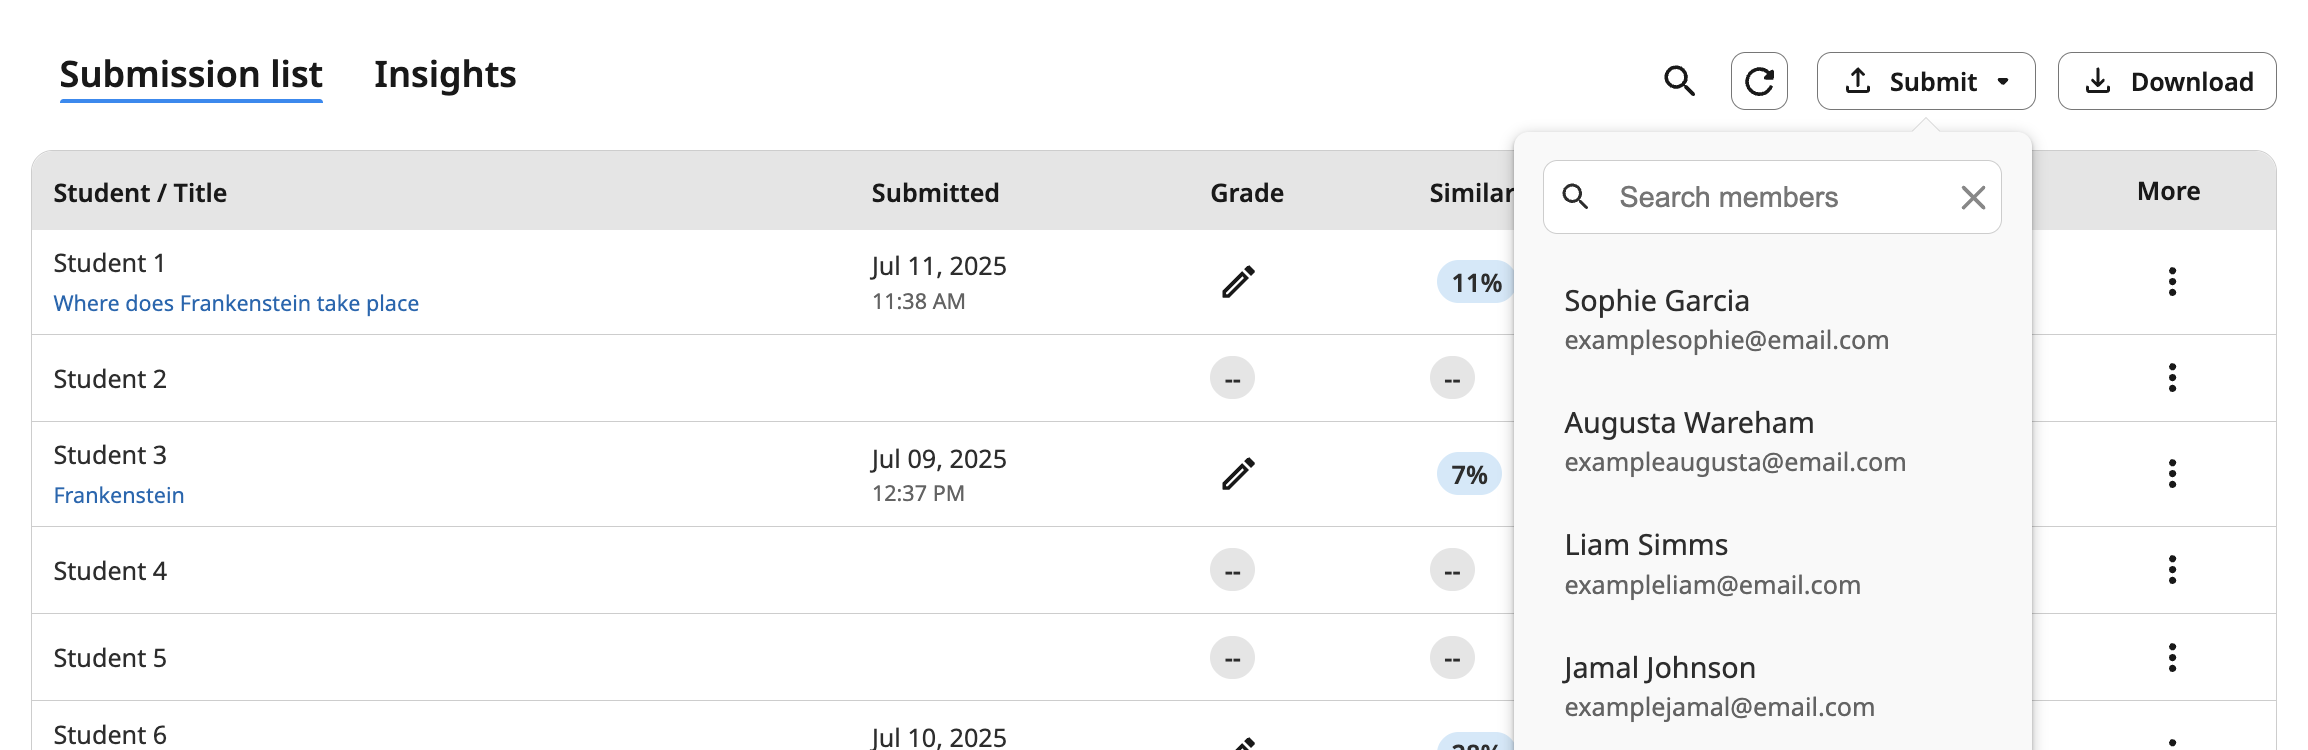Open the Download button
The image size is (2308, 750).
pyautogui.click(x=2167, y=81)
